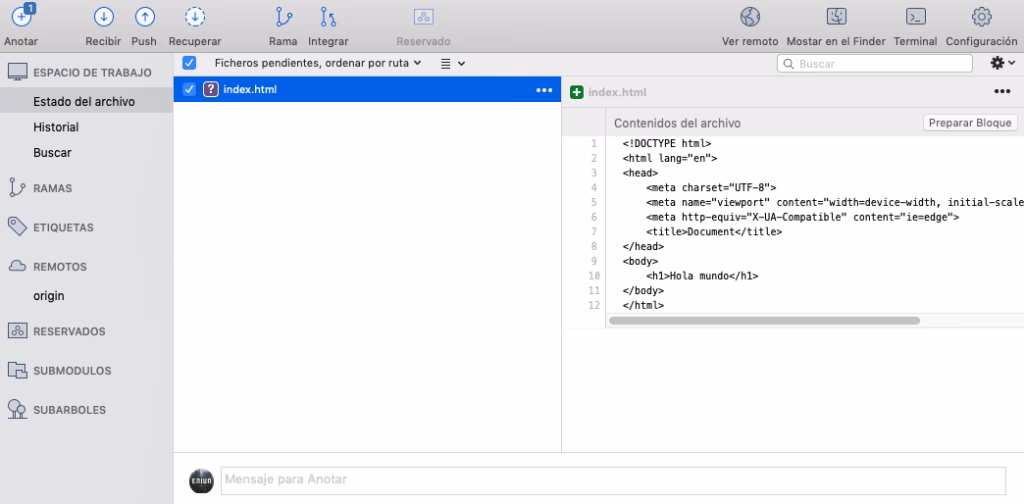Uncheck the index.html file checkbox
The width and height of the screenshot is (1024, 504).
(x=189, y=89)
